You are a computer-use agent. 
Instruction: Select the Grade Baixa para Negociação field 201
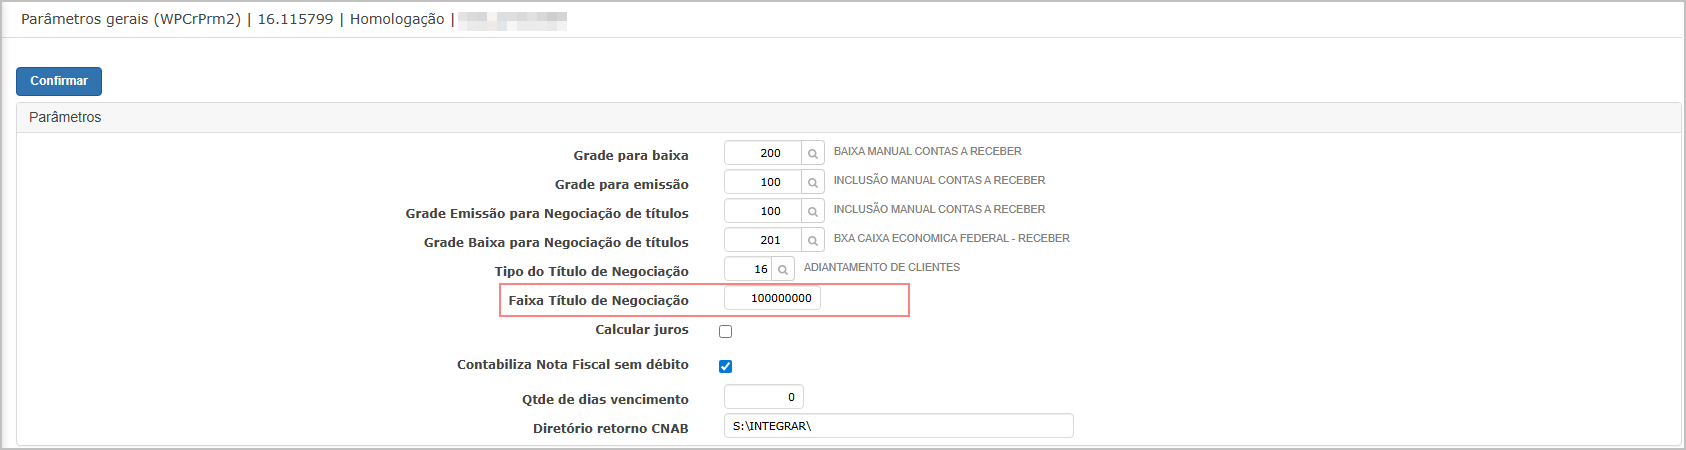(763, 240)
